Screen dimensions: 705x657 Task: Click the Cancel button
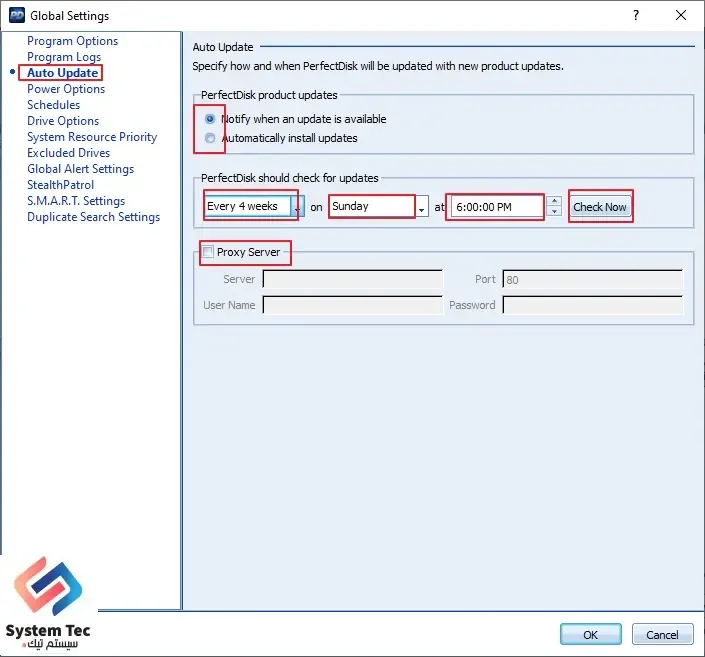tap(662, 634)
